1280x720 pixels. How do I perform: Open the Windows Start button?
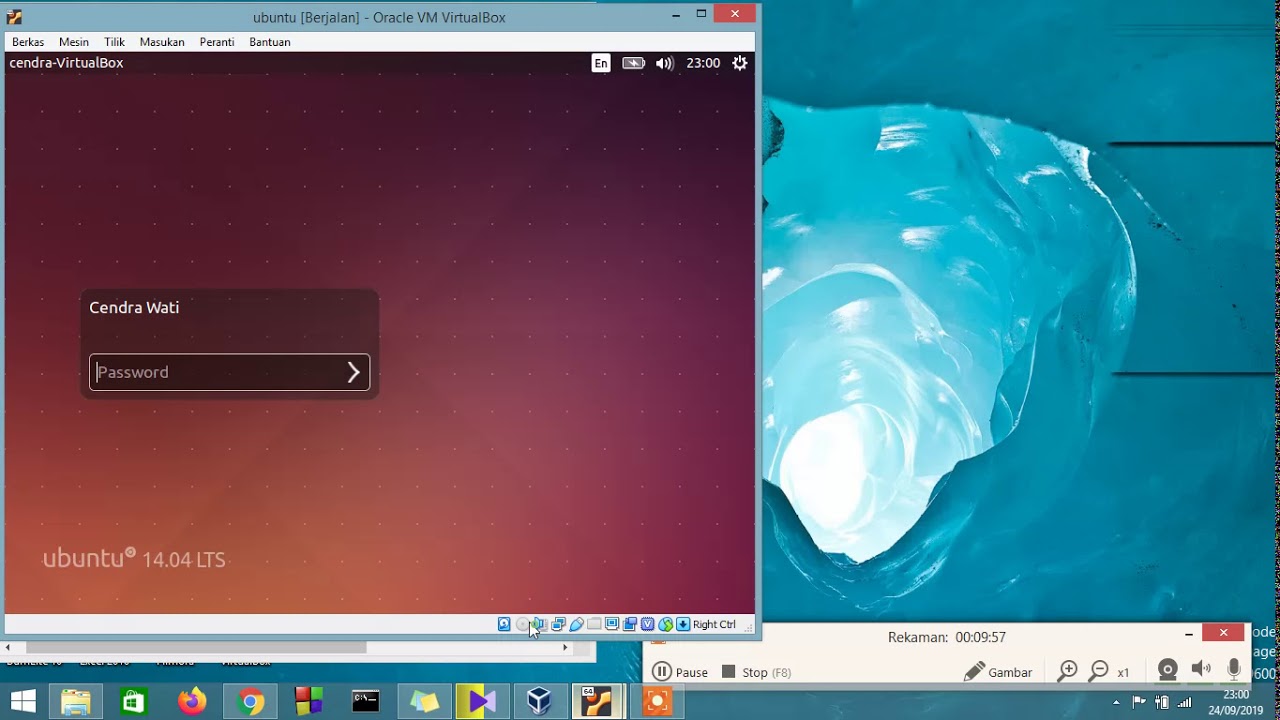point(23,702)
